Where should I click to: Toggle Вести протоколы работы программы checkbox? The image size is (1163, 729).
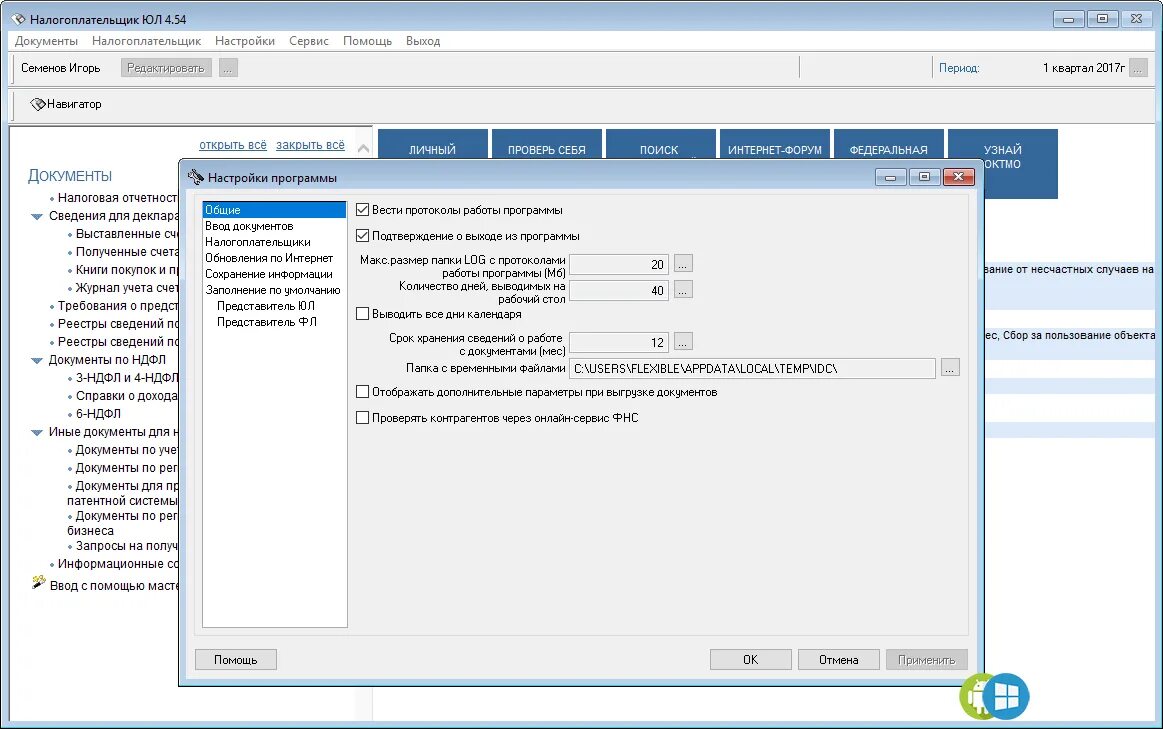363,210
